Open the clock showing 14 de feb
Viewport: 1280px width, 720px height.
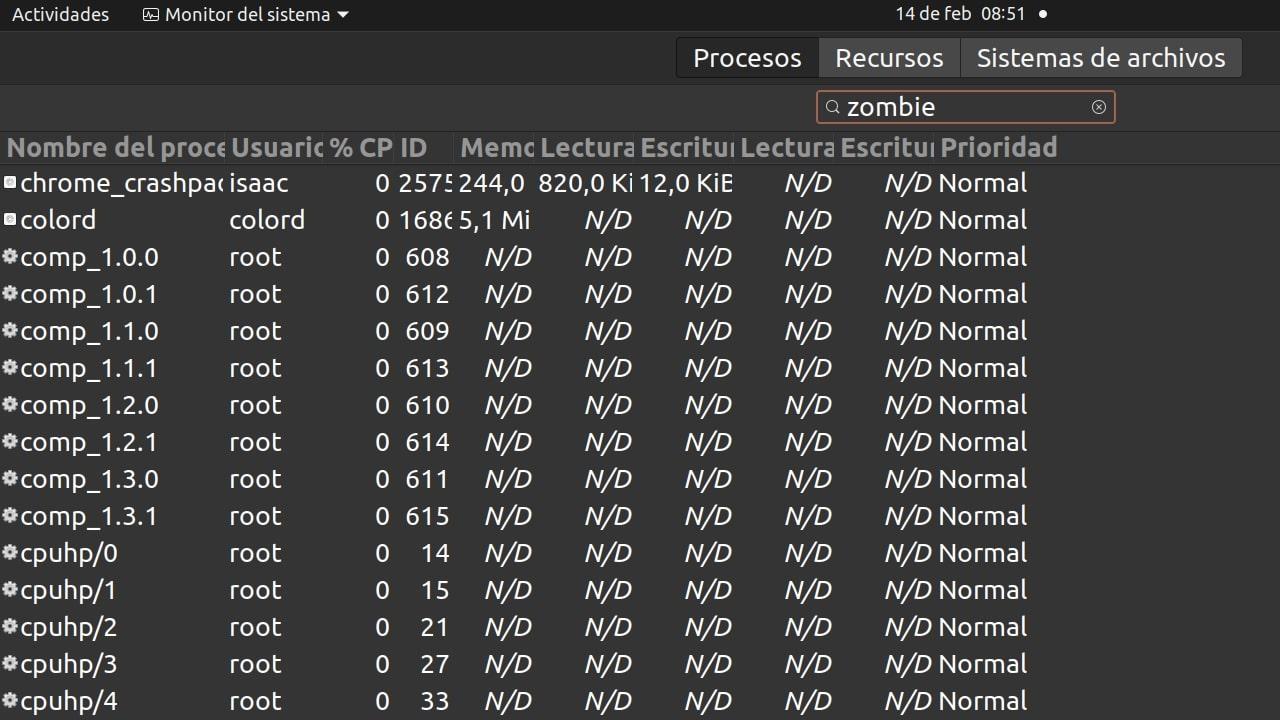[x=960, y=14]
